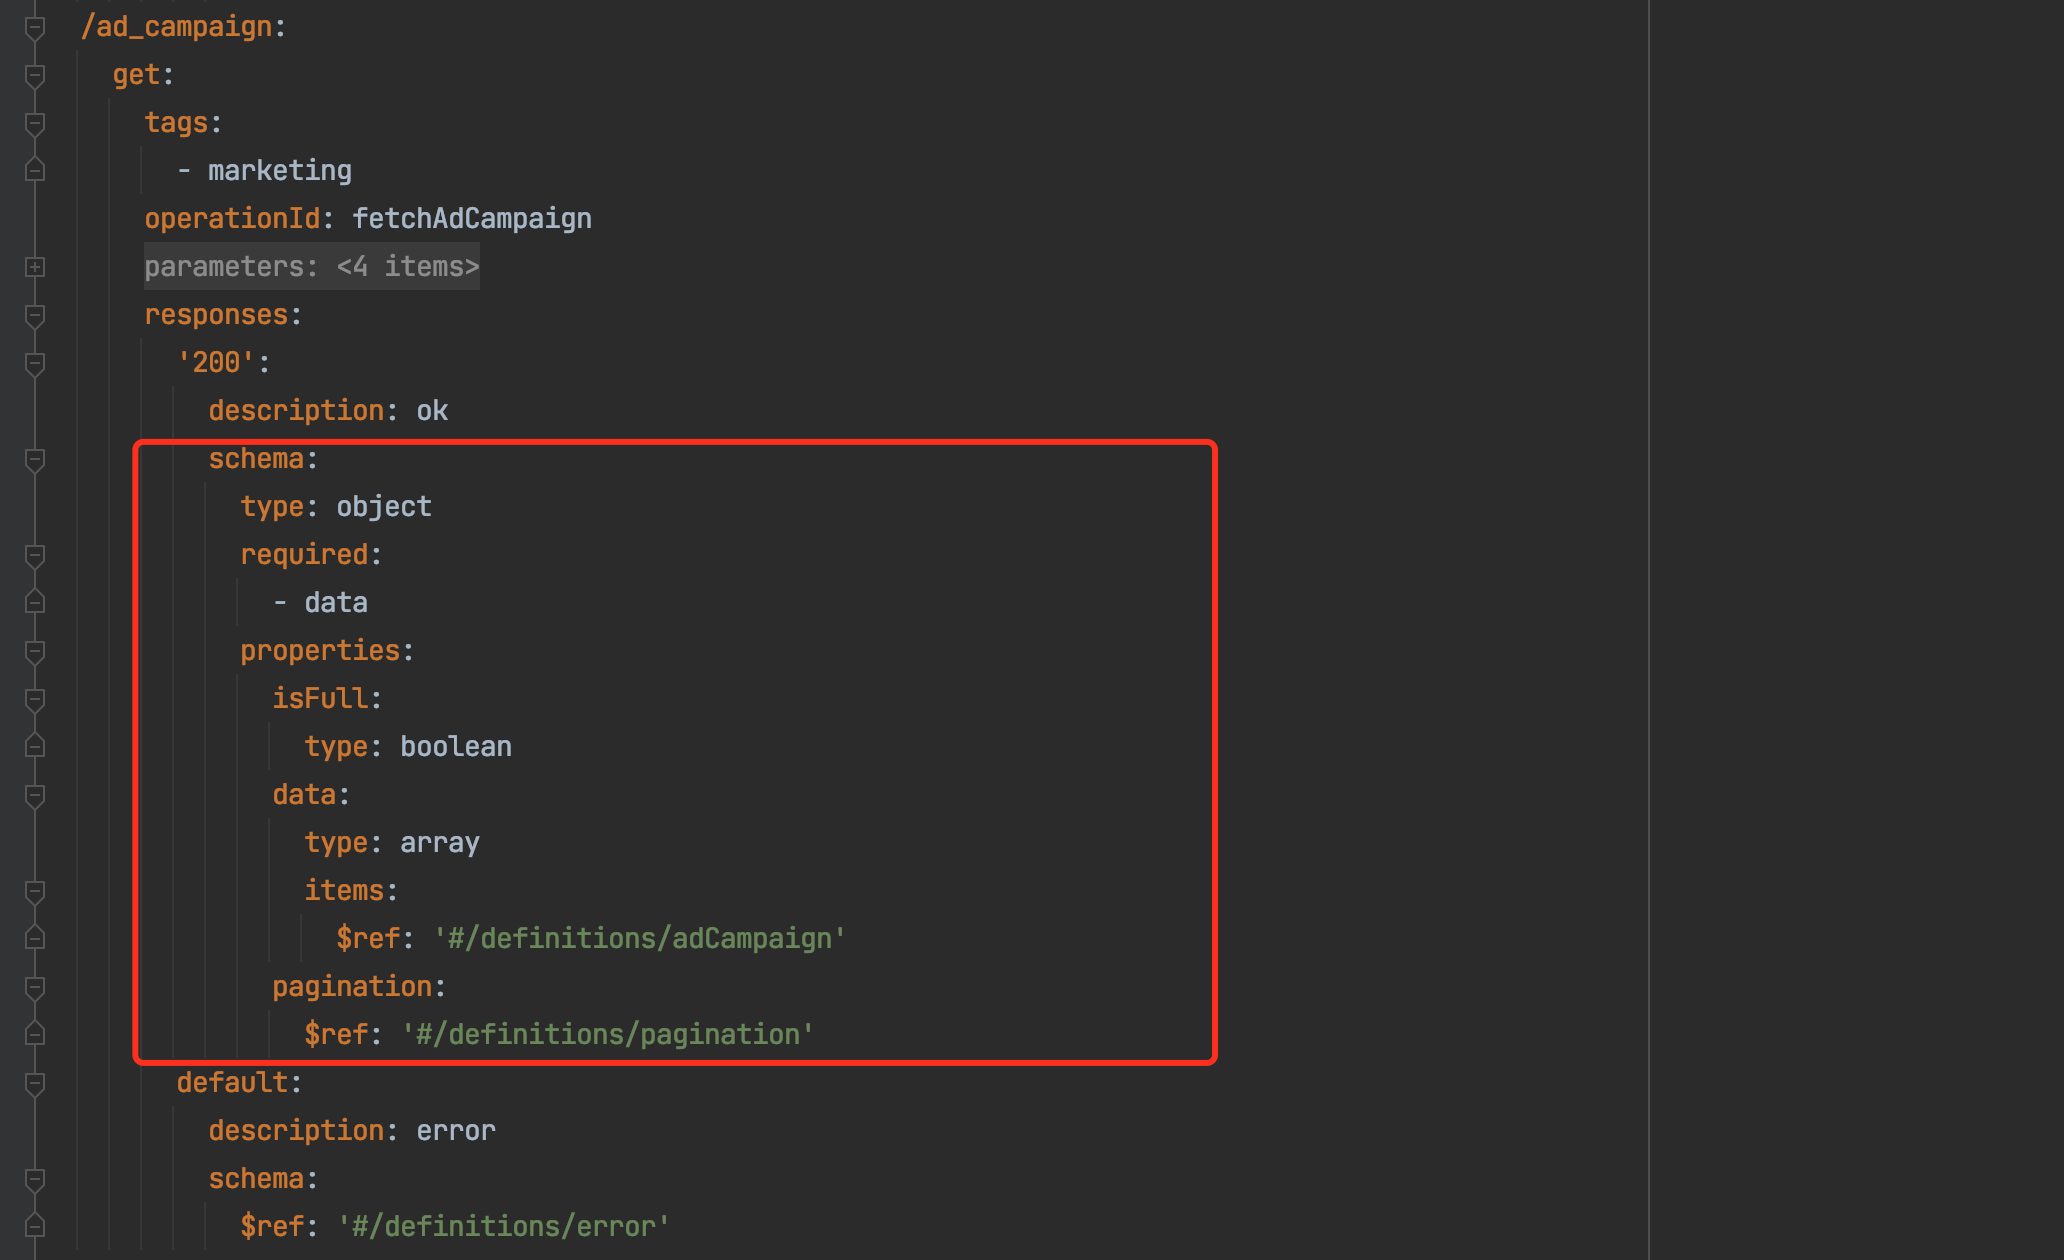
Task: Click fold-end marker beside '- data' line
Action: tap(35, 601)
